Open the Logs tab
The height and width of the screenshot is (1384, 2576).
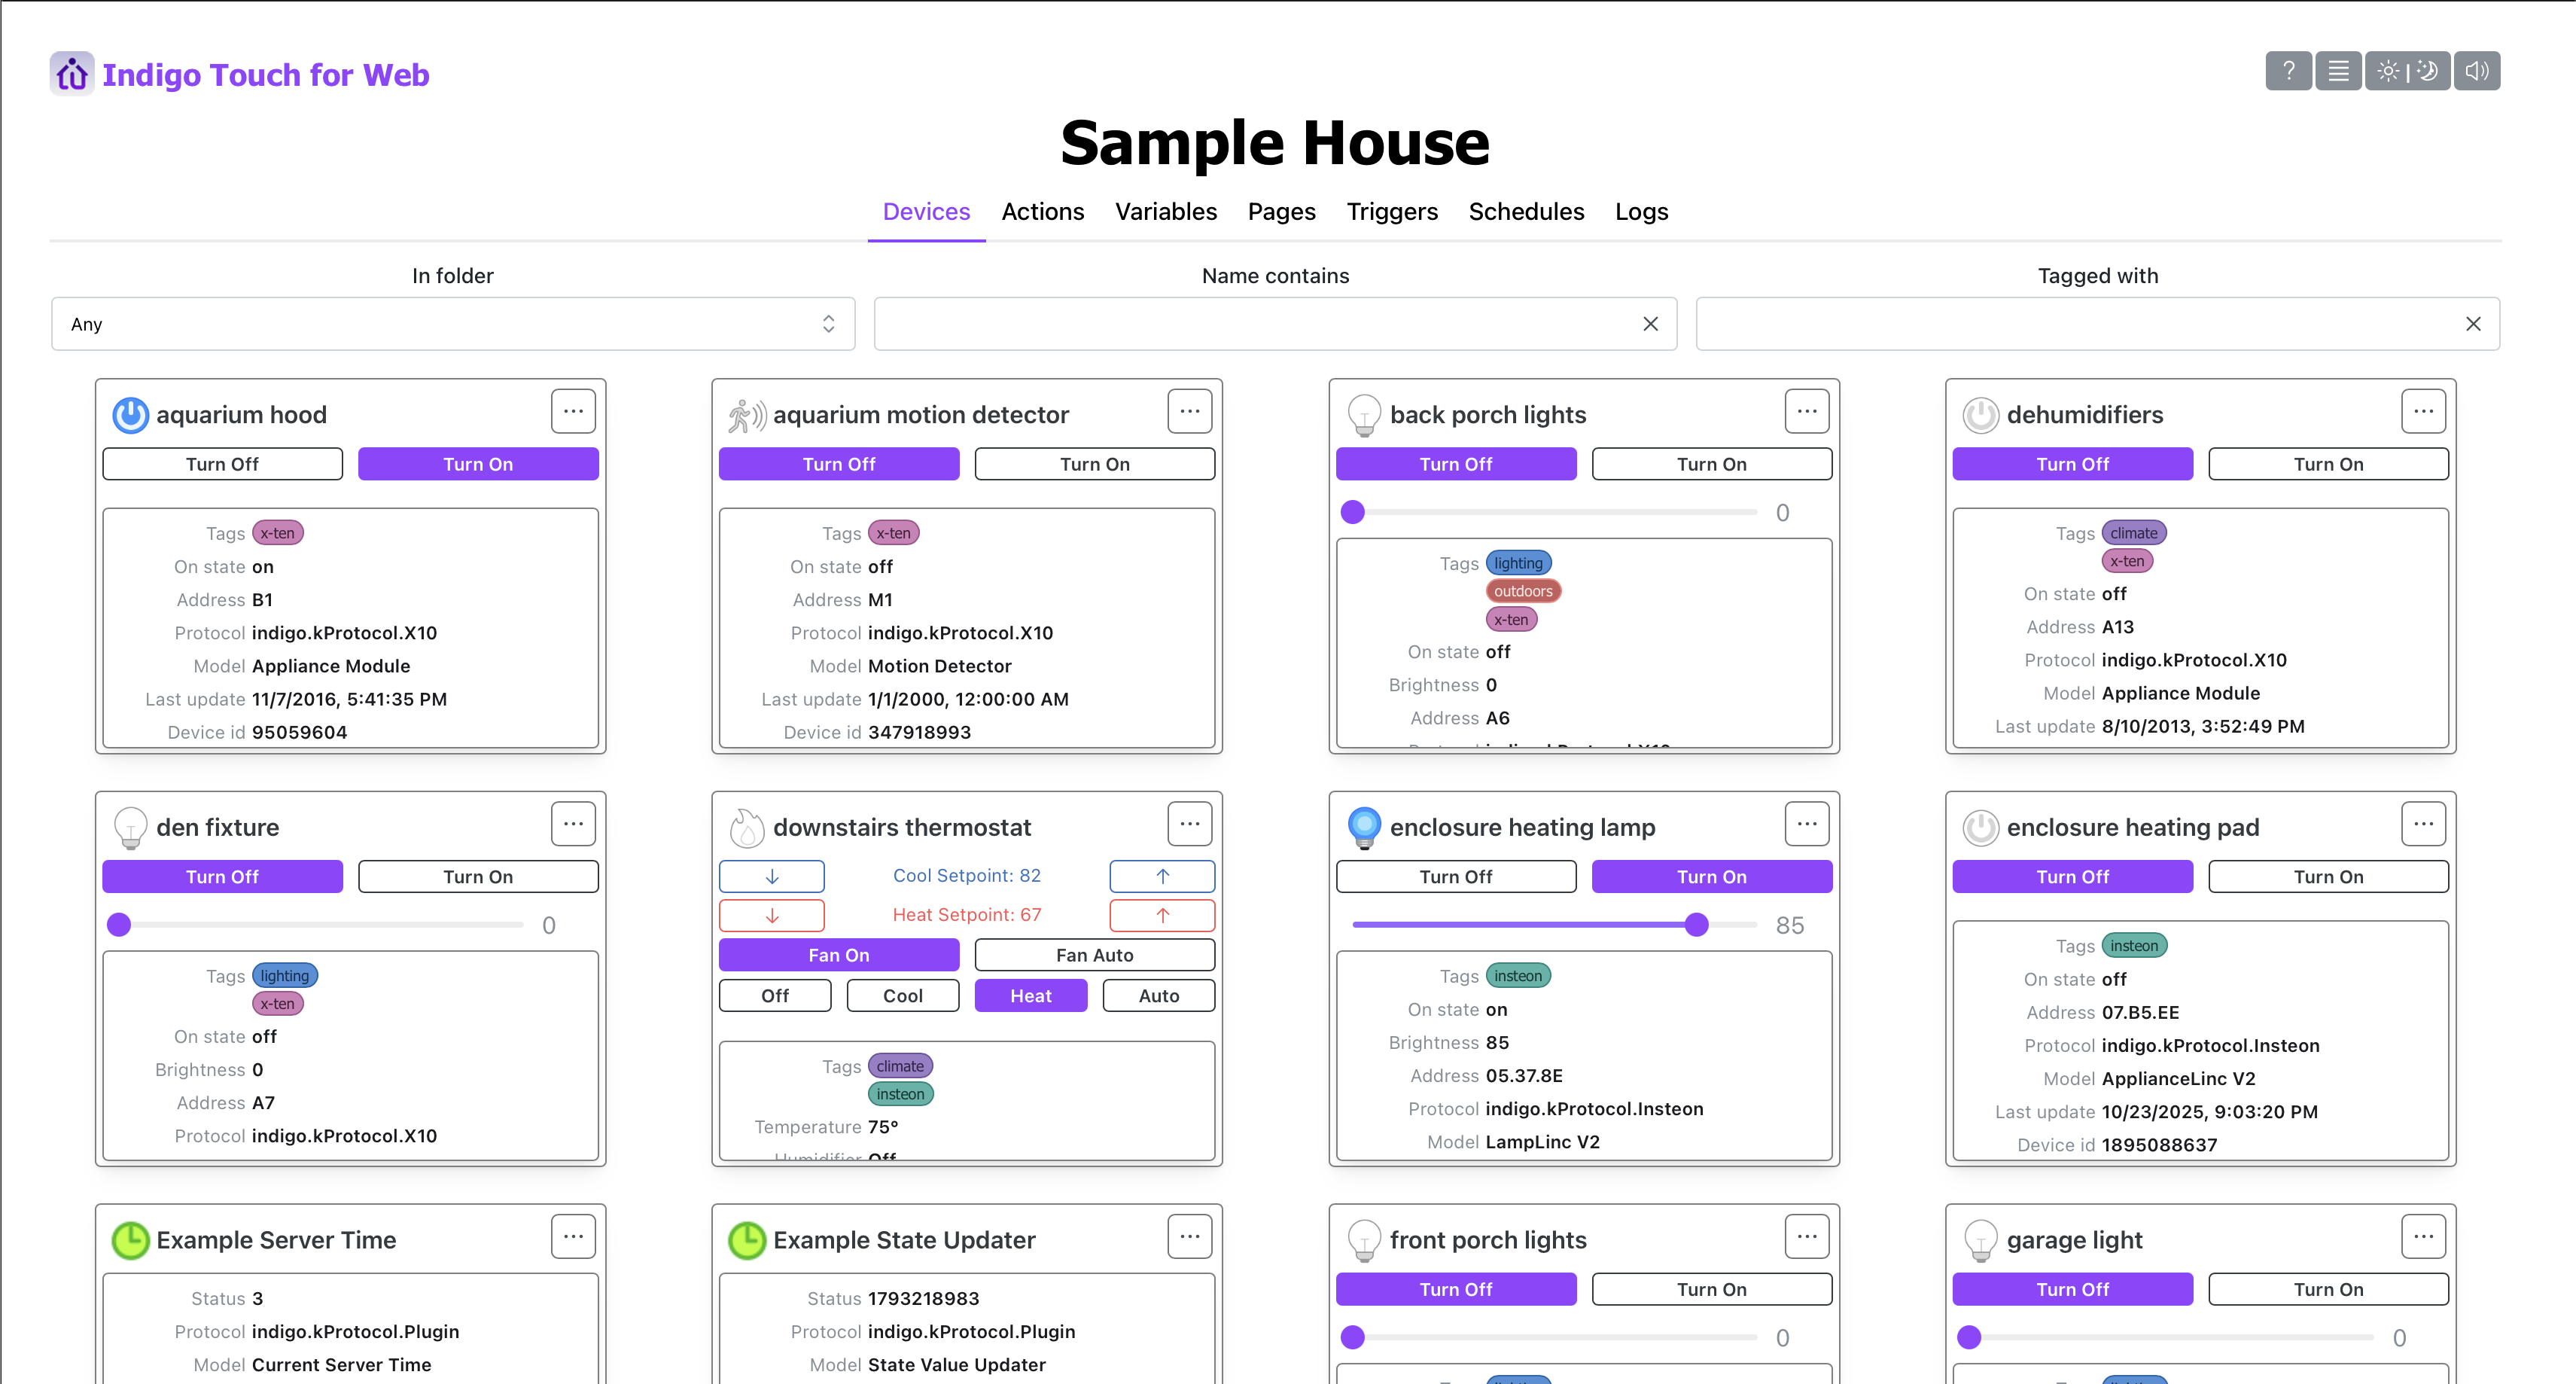[1641, 212]
